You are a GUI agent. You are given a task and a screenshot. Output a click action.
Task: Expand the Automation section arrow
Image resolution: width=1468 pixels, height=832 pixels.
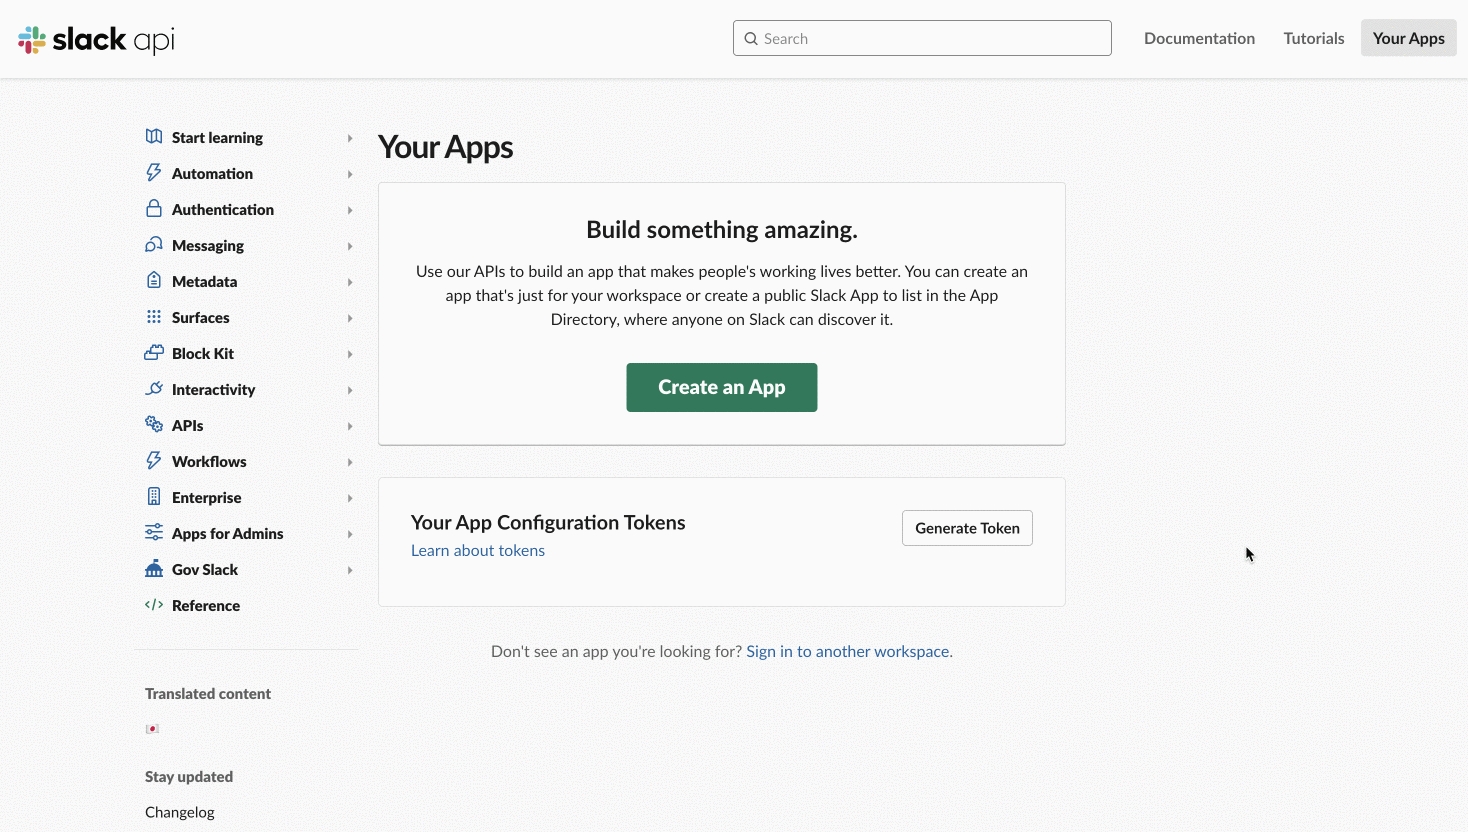pyautogui.click(x=350, y=174)
